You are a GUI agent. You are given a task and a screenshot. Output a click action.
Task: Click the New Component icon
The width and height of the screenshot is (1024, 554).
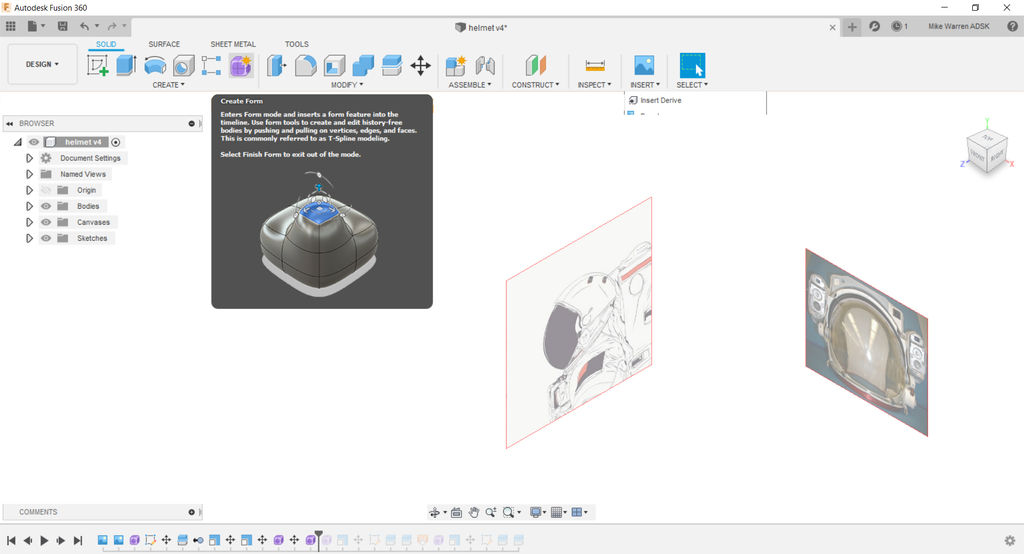455,65
